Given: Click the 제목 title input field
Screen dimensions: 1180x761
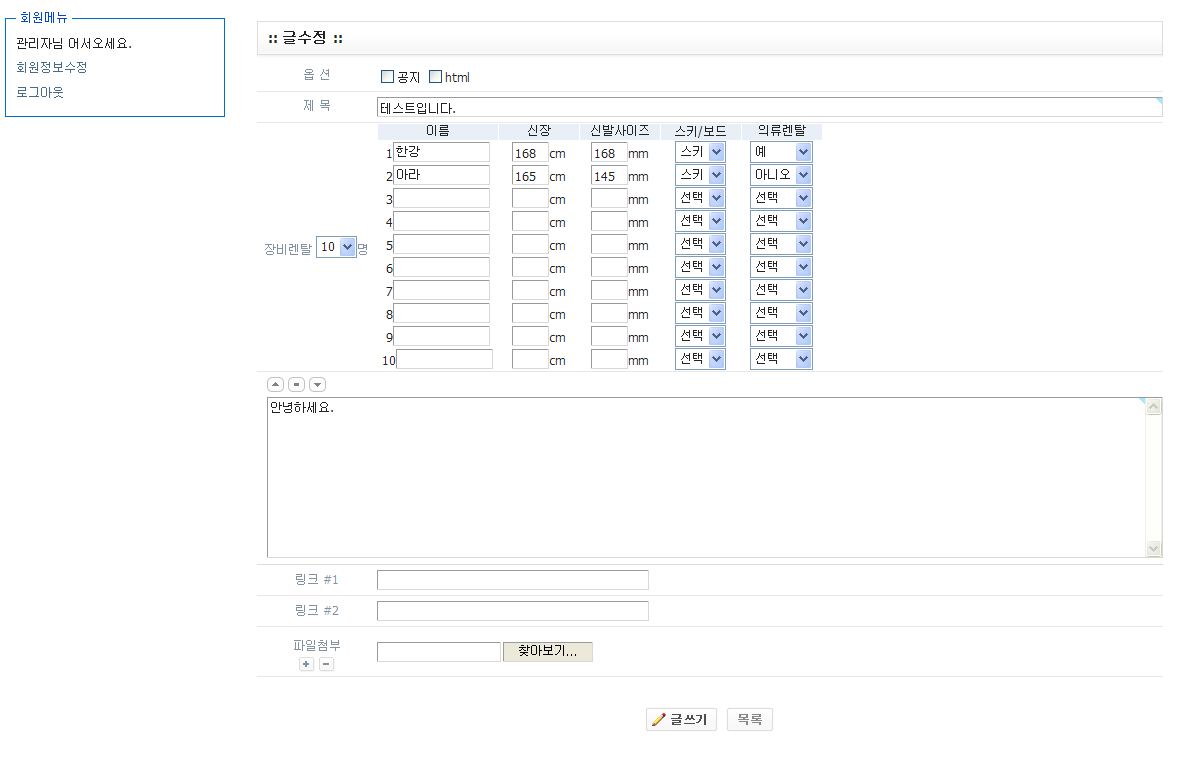Looking at the screenshot, I should tap(768, 107).
